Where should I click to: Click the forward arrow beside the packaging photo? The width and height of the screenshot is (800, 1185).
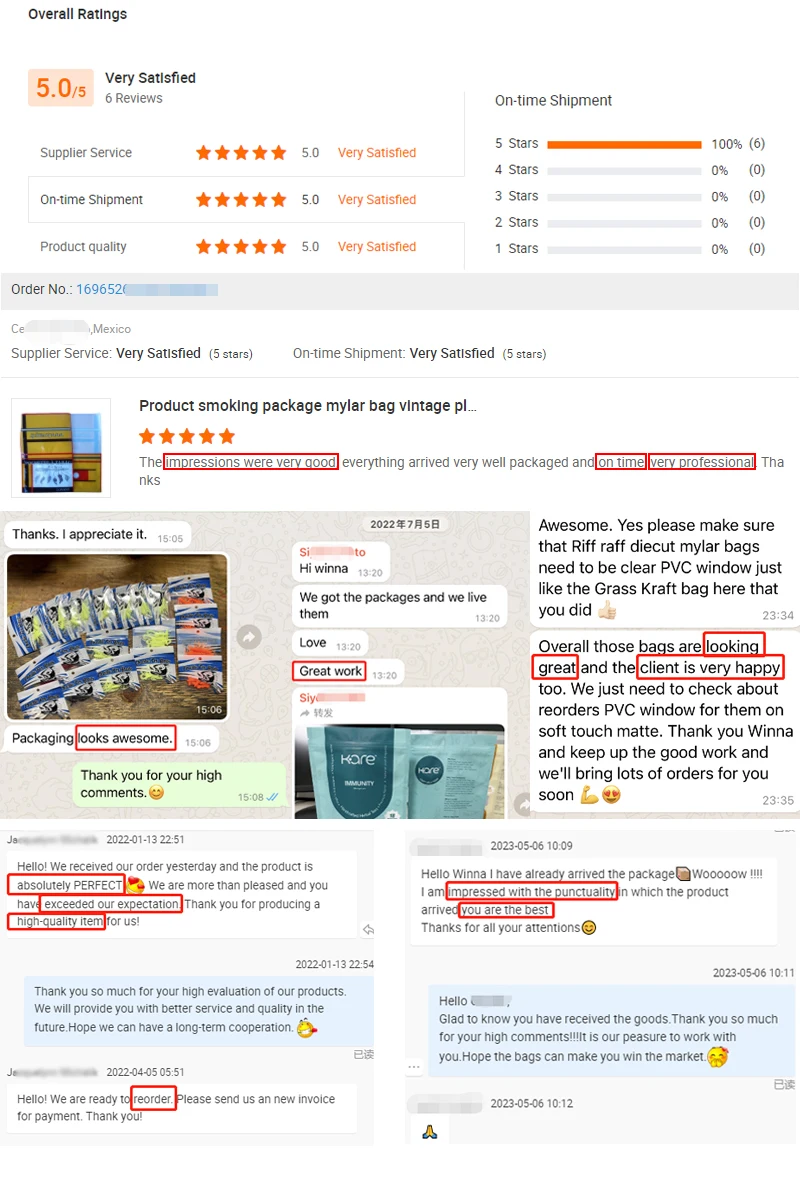[249, 636]
